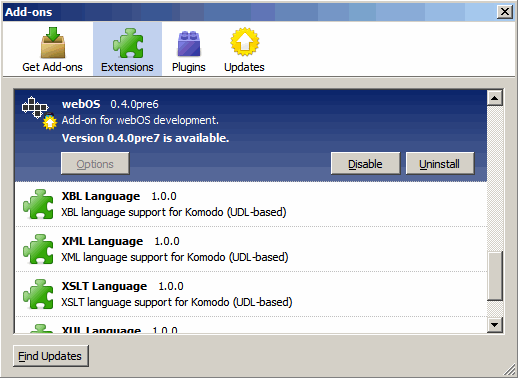The width and height of the screenshot is (518, 378).
Task: Select the XBL Language extension name
Action: tap(101, 196)
